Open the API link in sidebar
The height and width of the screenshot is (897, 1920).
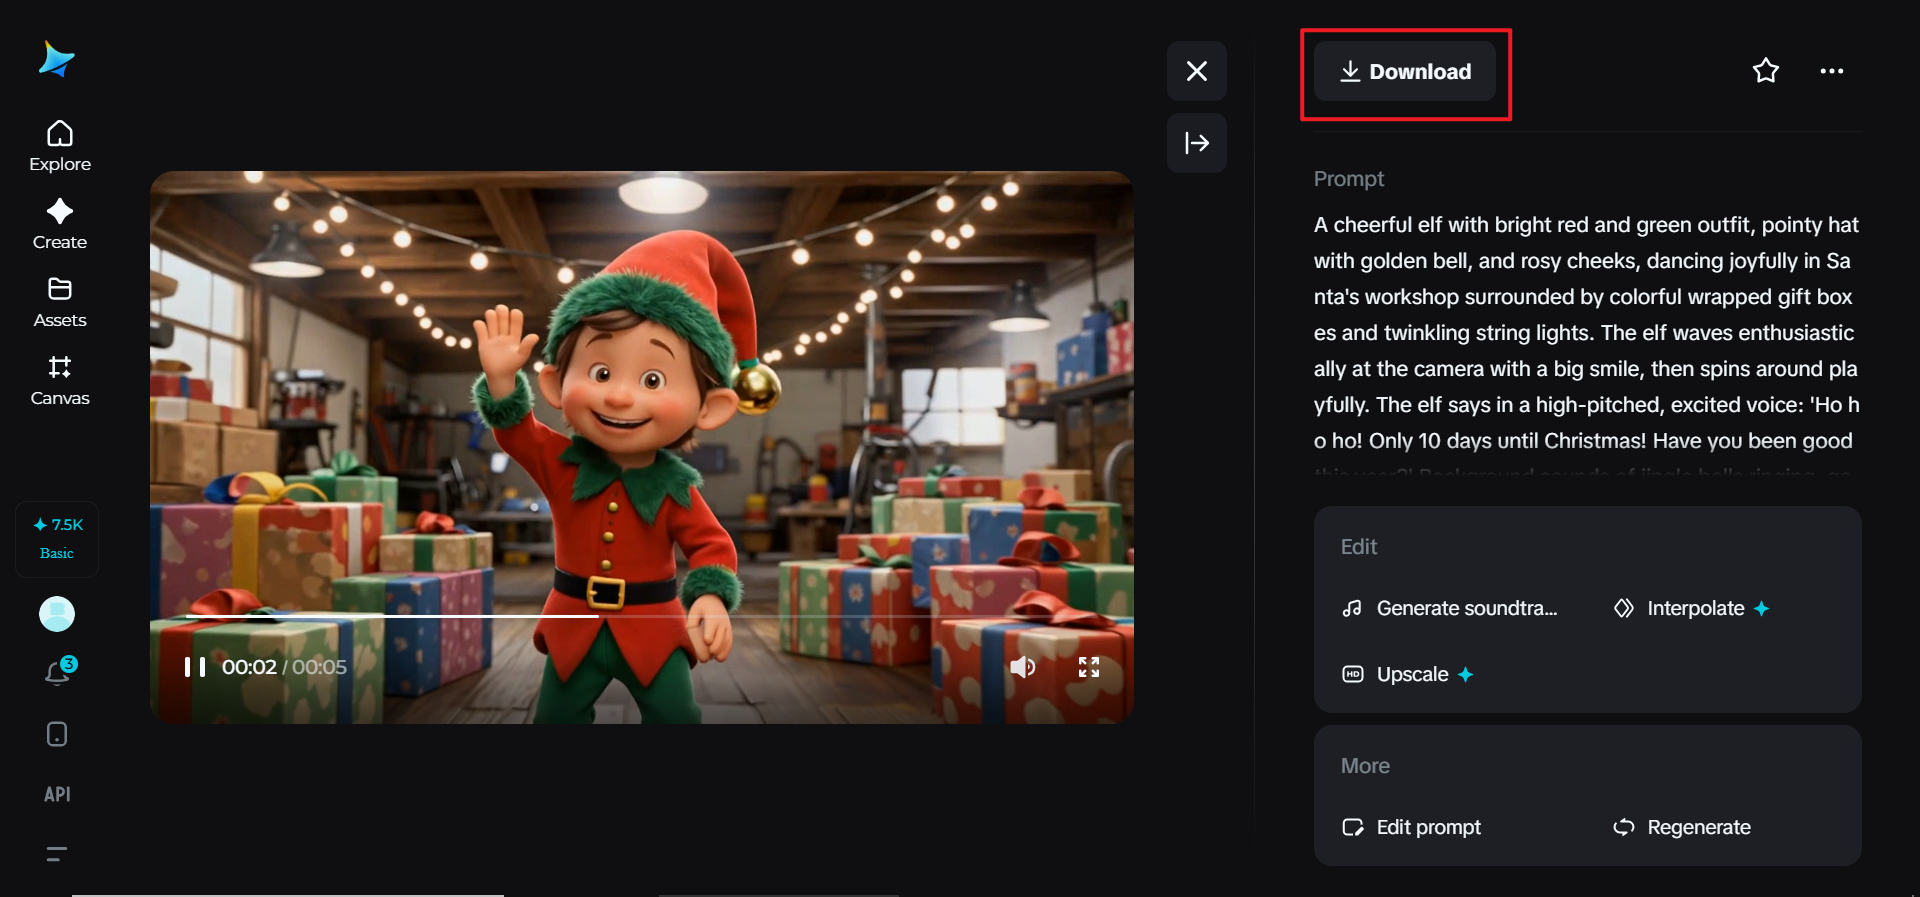pyautogui.click(x=57, y=794)
